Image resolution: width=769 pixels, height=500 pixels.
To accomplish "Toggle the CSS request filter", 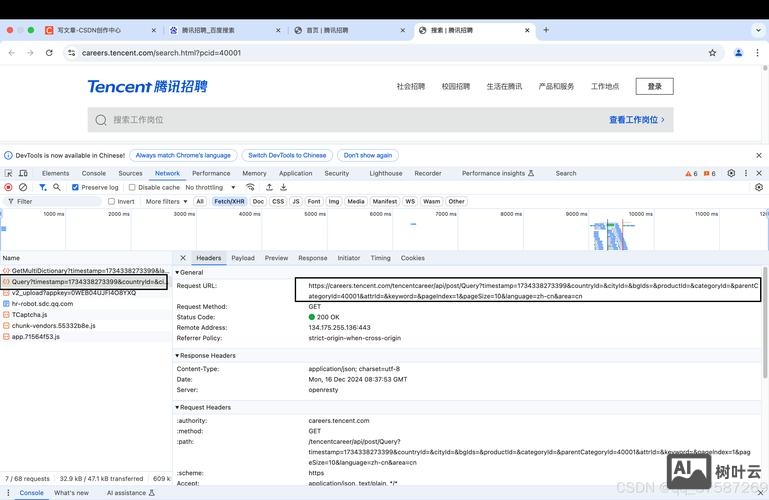I will click(x=278, y=201).
